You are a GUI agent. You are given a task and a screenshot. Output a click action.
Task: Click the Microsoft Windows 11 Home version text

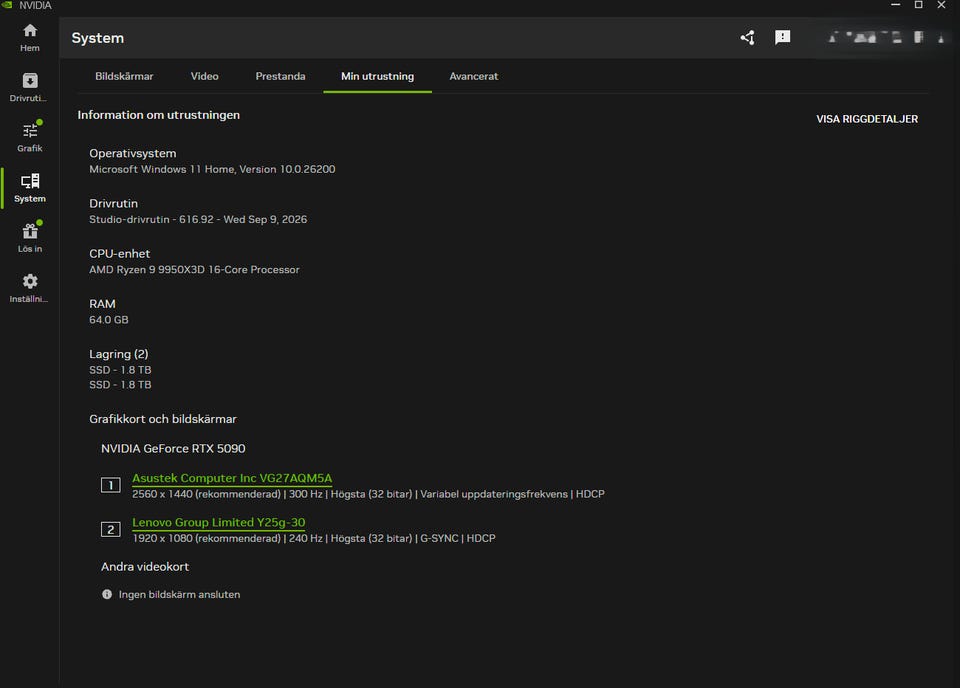[x=212, y=170]
